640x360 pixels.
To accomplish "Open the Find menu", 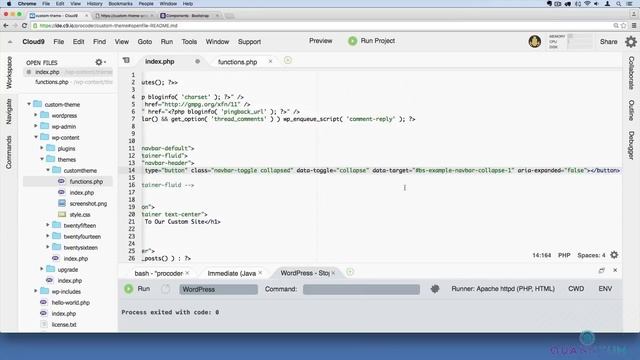I will pos(99,42).
